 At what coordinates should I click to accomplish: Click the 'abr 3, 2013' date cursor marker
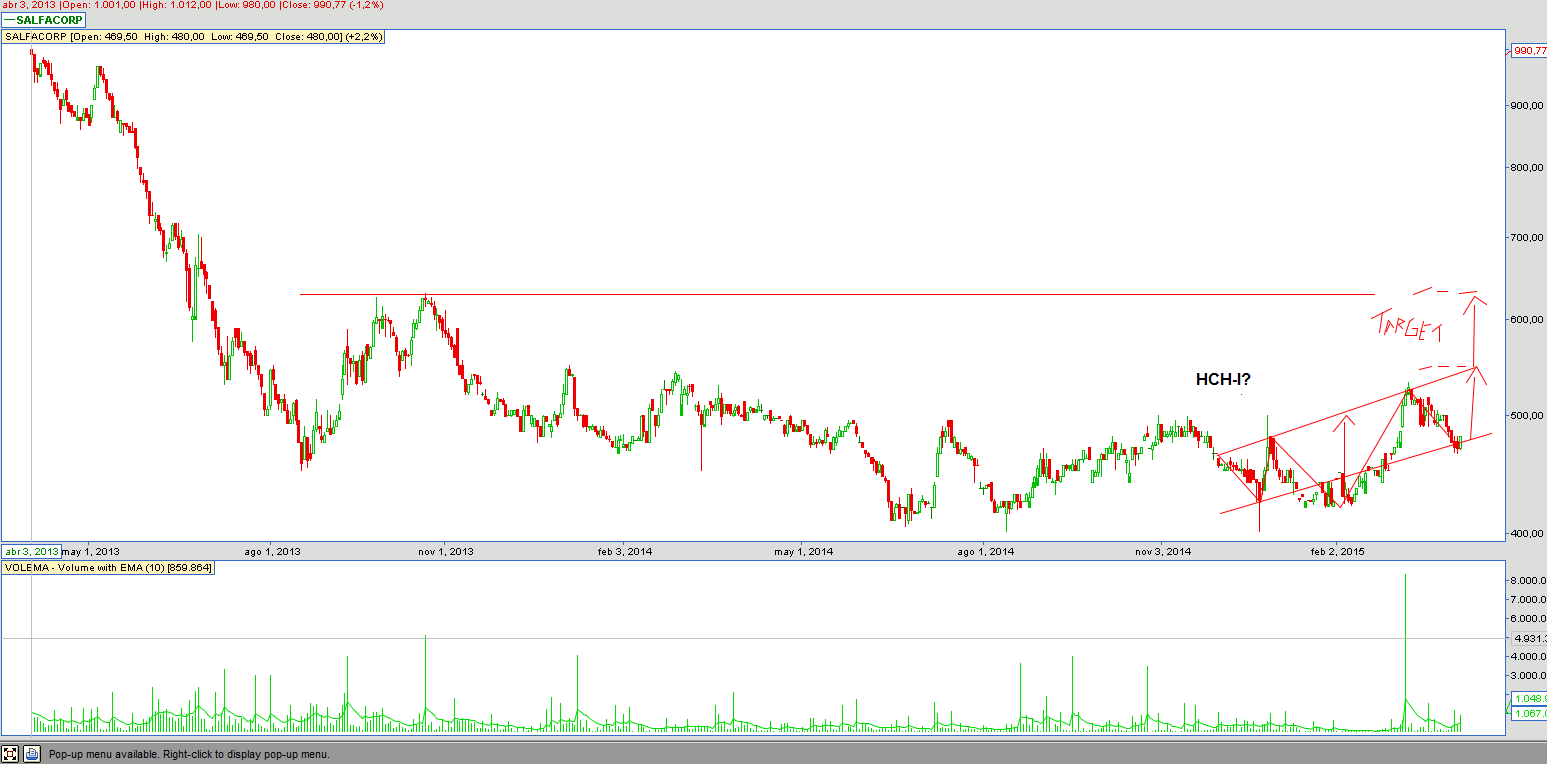[30, 551]
